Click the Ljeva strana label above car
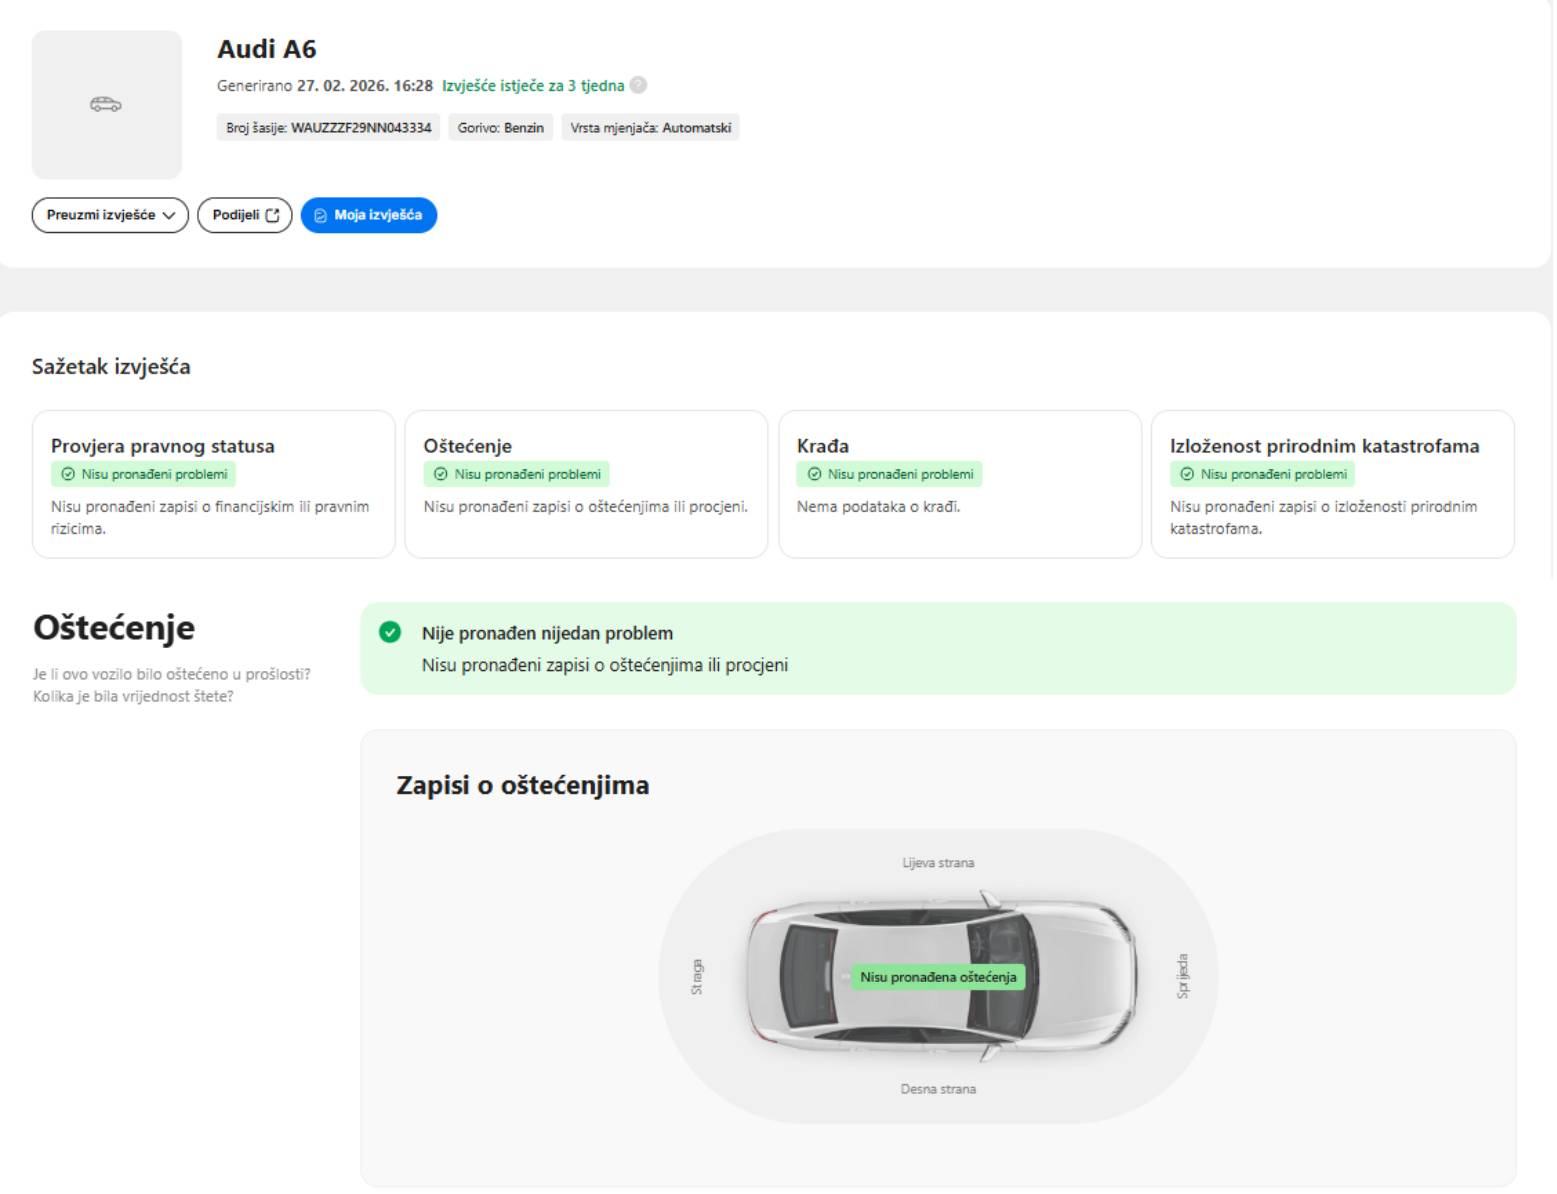The height and width of the screenshot is (1194, 1557). click(x=938, y=862)
